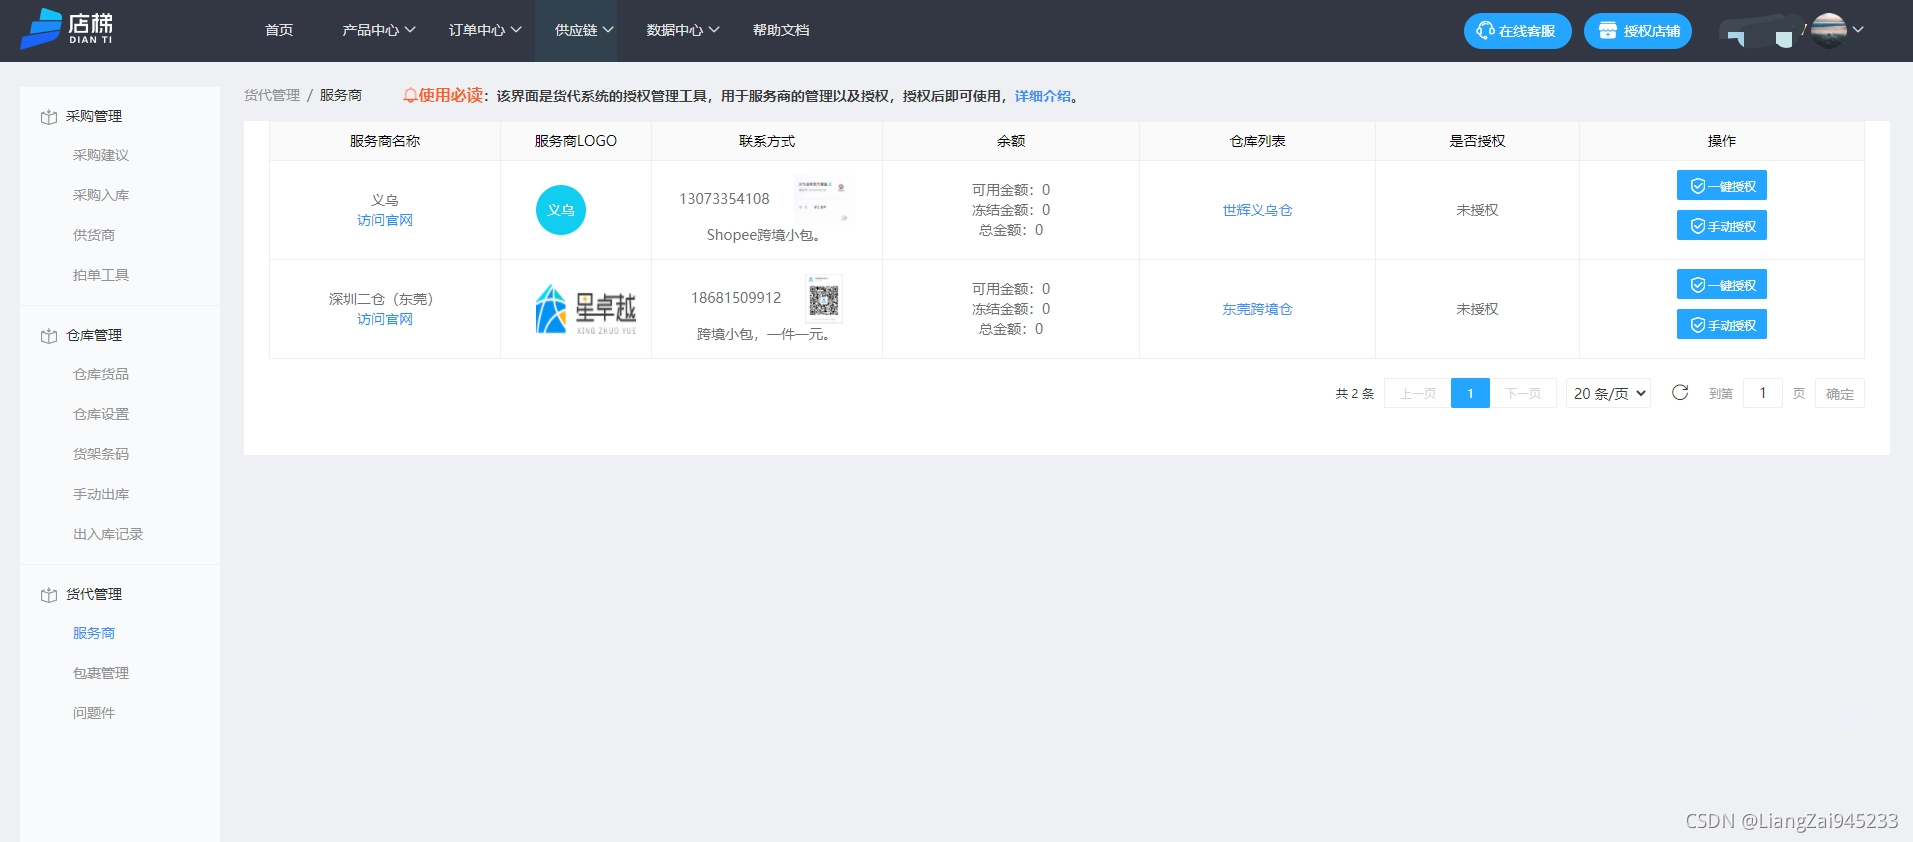Click the 上一页 pagination button
The width and height of the screenshot is (1913, 842).
point(1417,393)
